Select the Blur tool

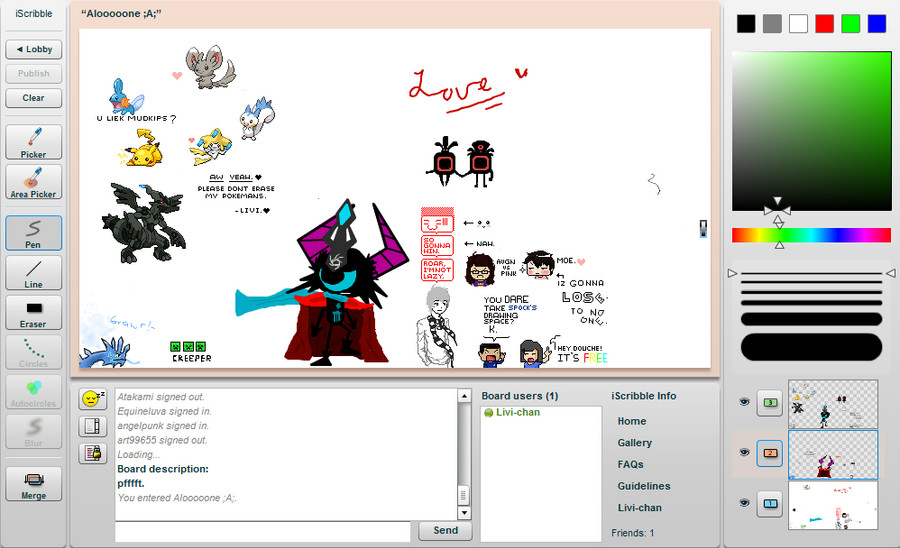(x=33, y=432)
